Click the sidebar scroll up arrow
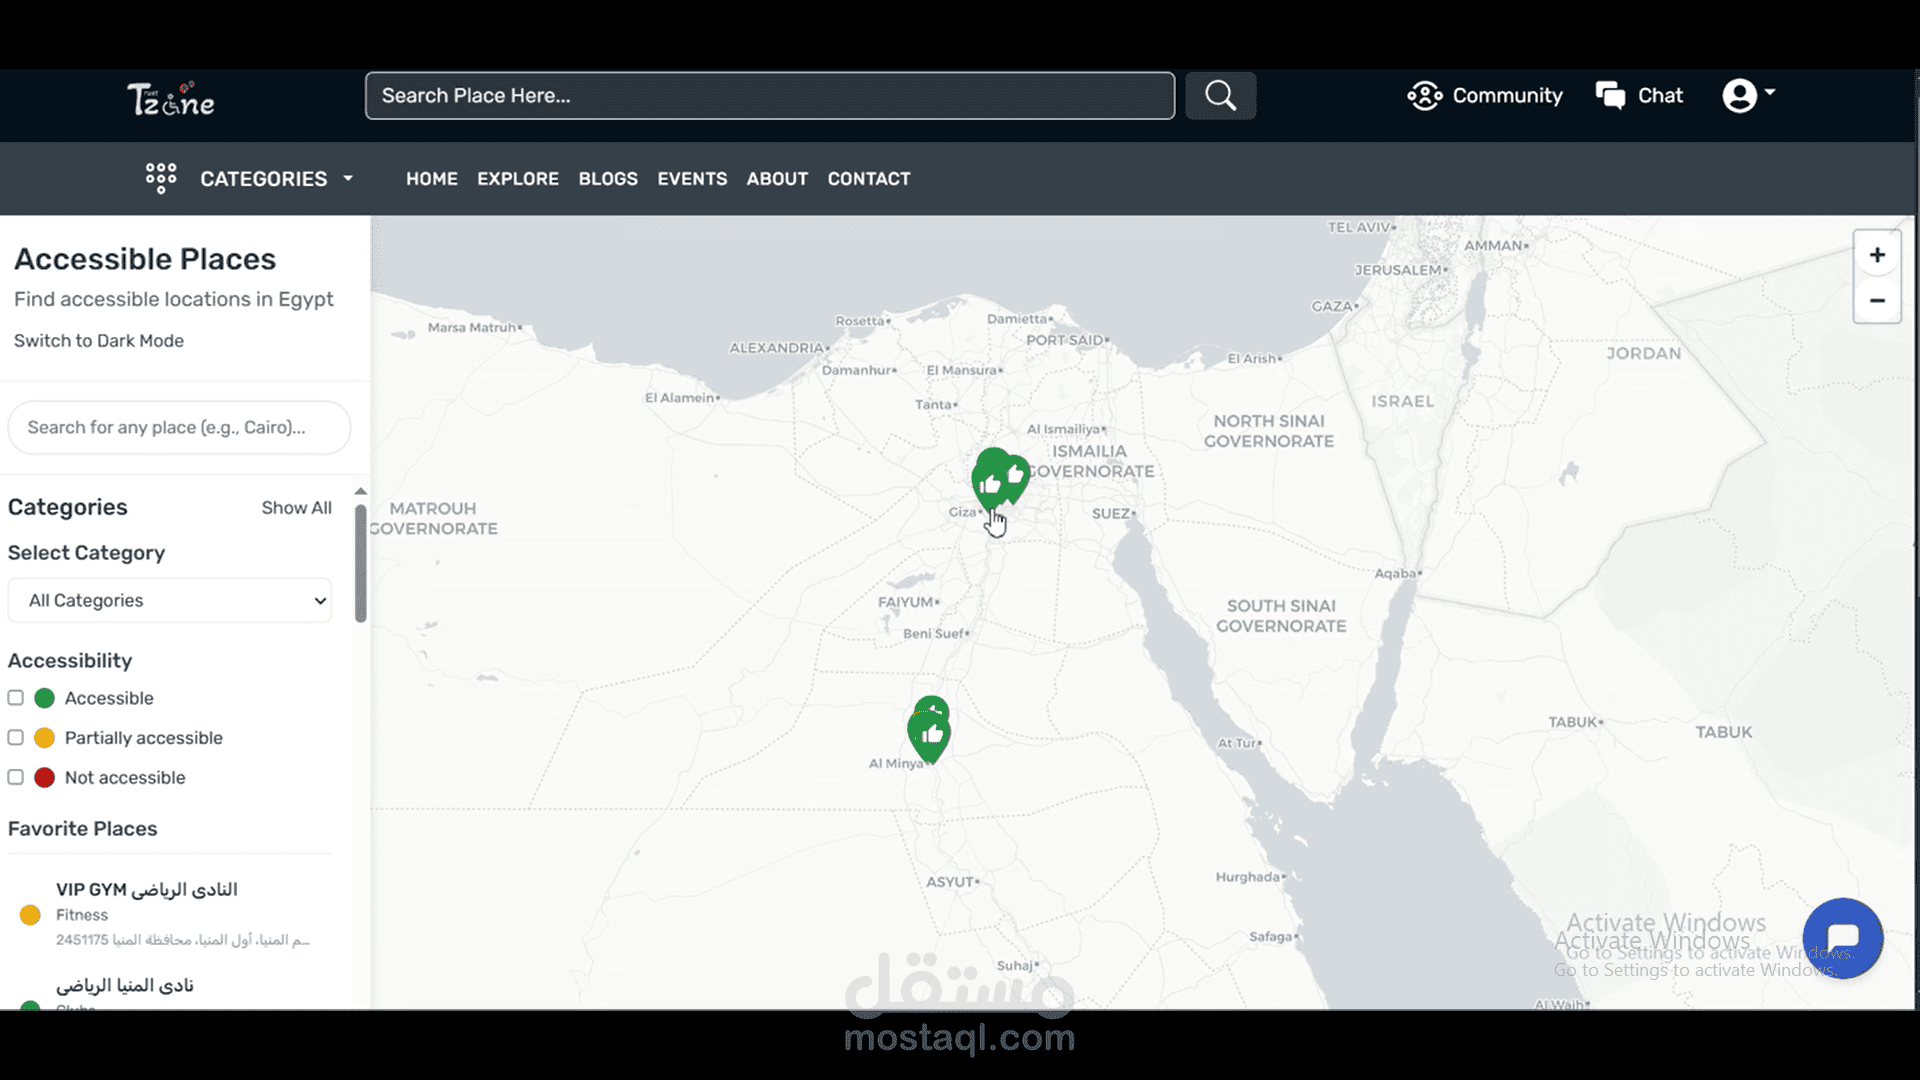Viewport: 1920px width, 1080px height. point(361,491)
